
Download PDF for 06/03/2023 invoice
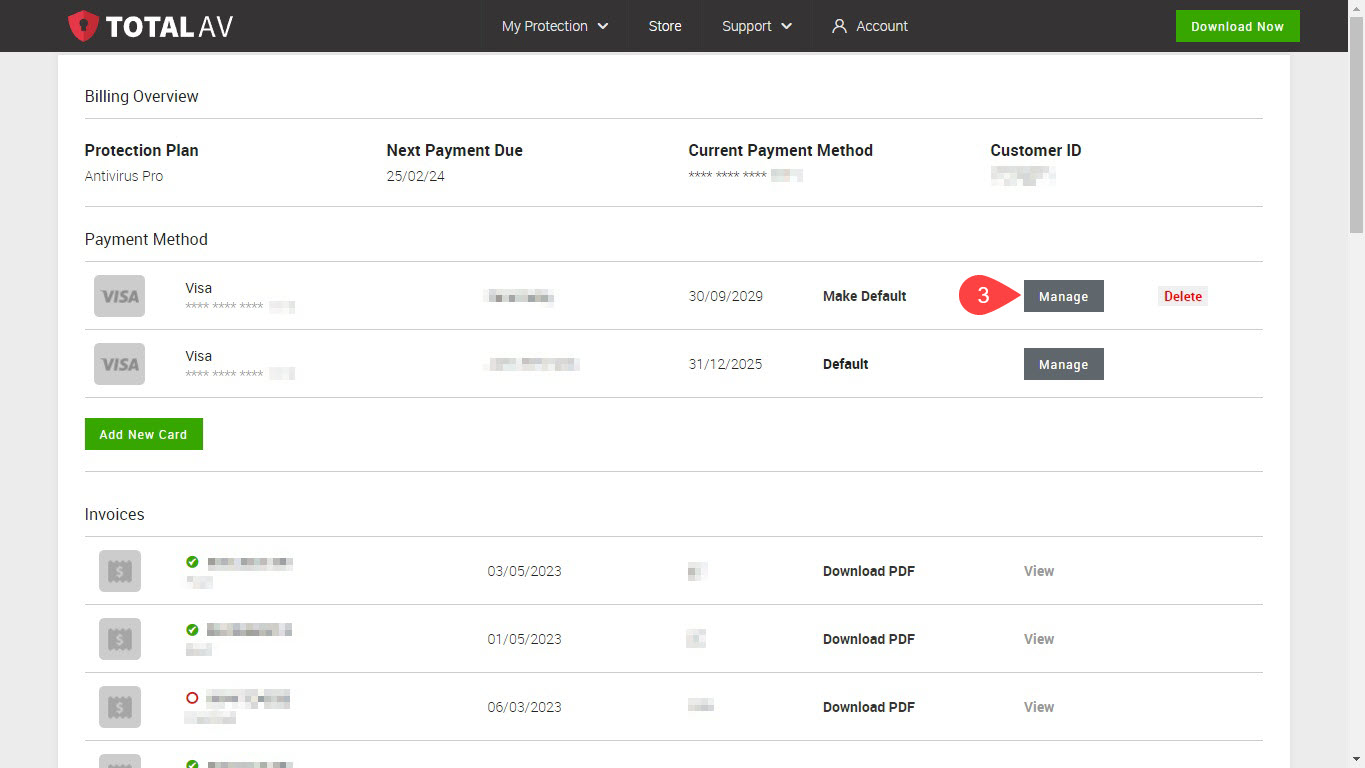[x=868, y=707]
